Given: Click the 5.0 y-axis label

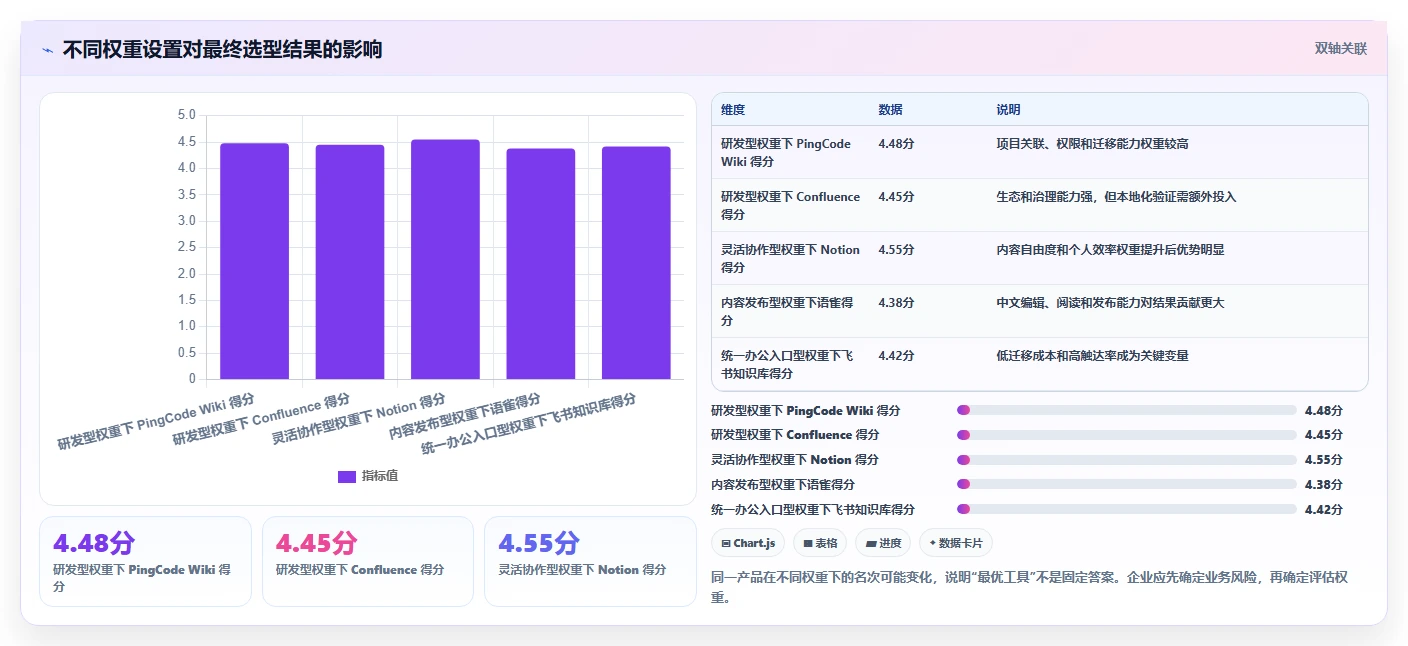Looking at the screenshot, I should pos(186,115).
